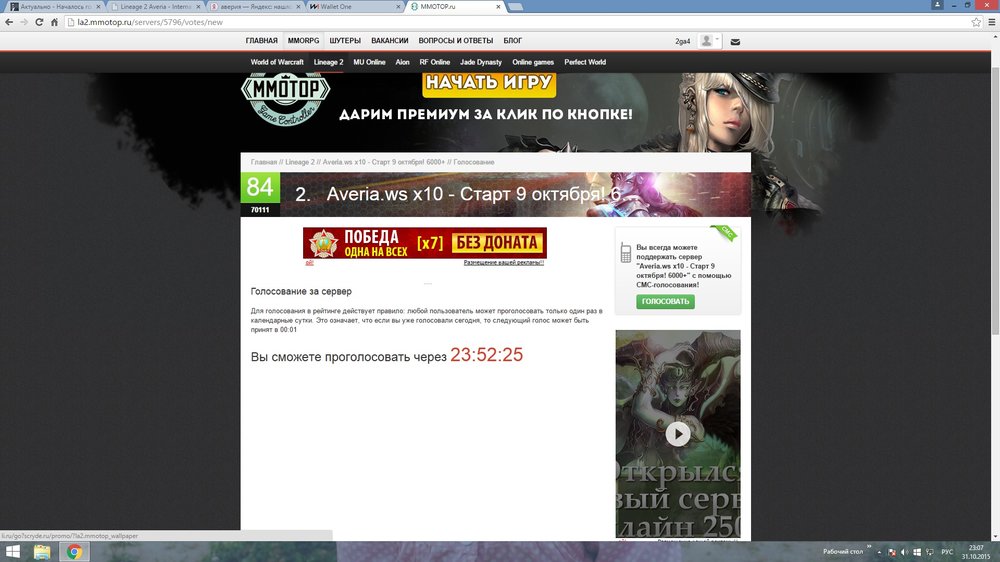
Task: Click the Lineage 2 breadcrumb link
Action: 300,162
